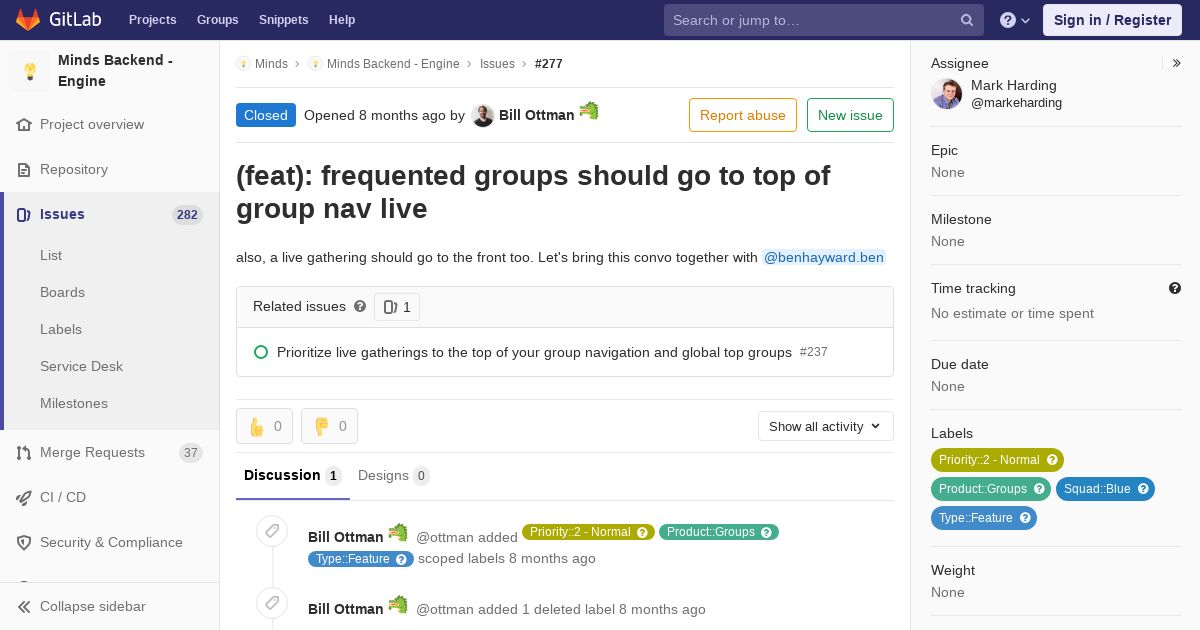Click the Minds breadcrumb link
Viewport: 1200px width, 630px height.
click(x=271, y=64)
